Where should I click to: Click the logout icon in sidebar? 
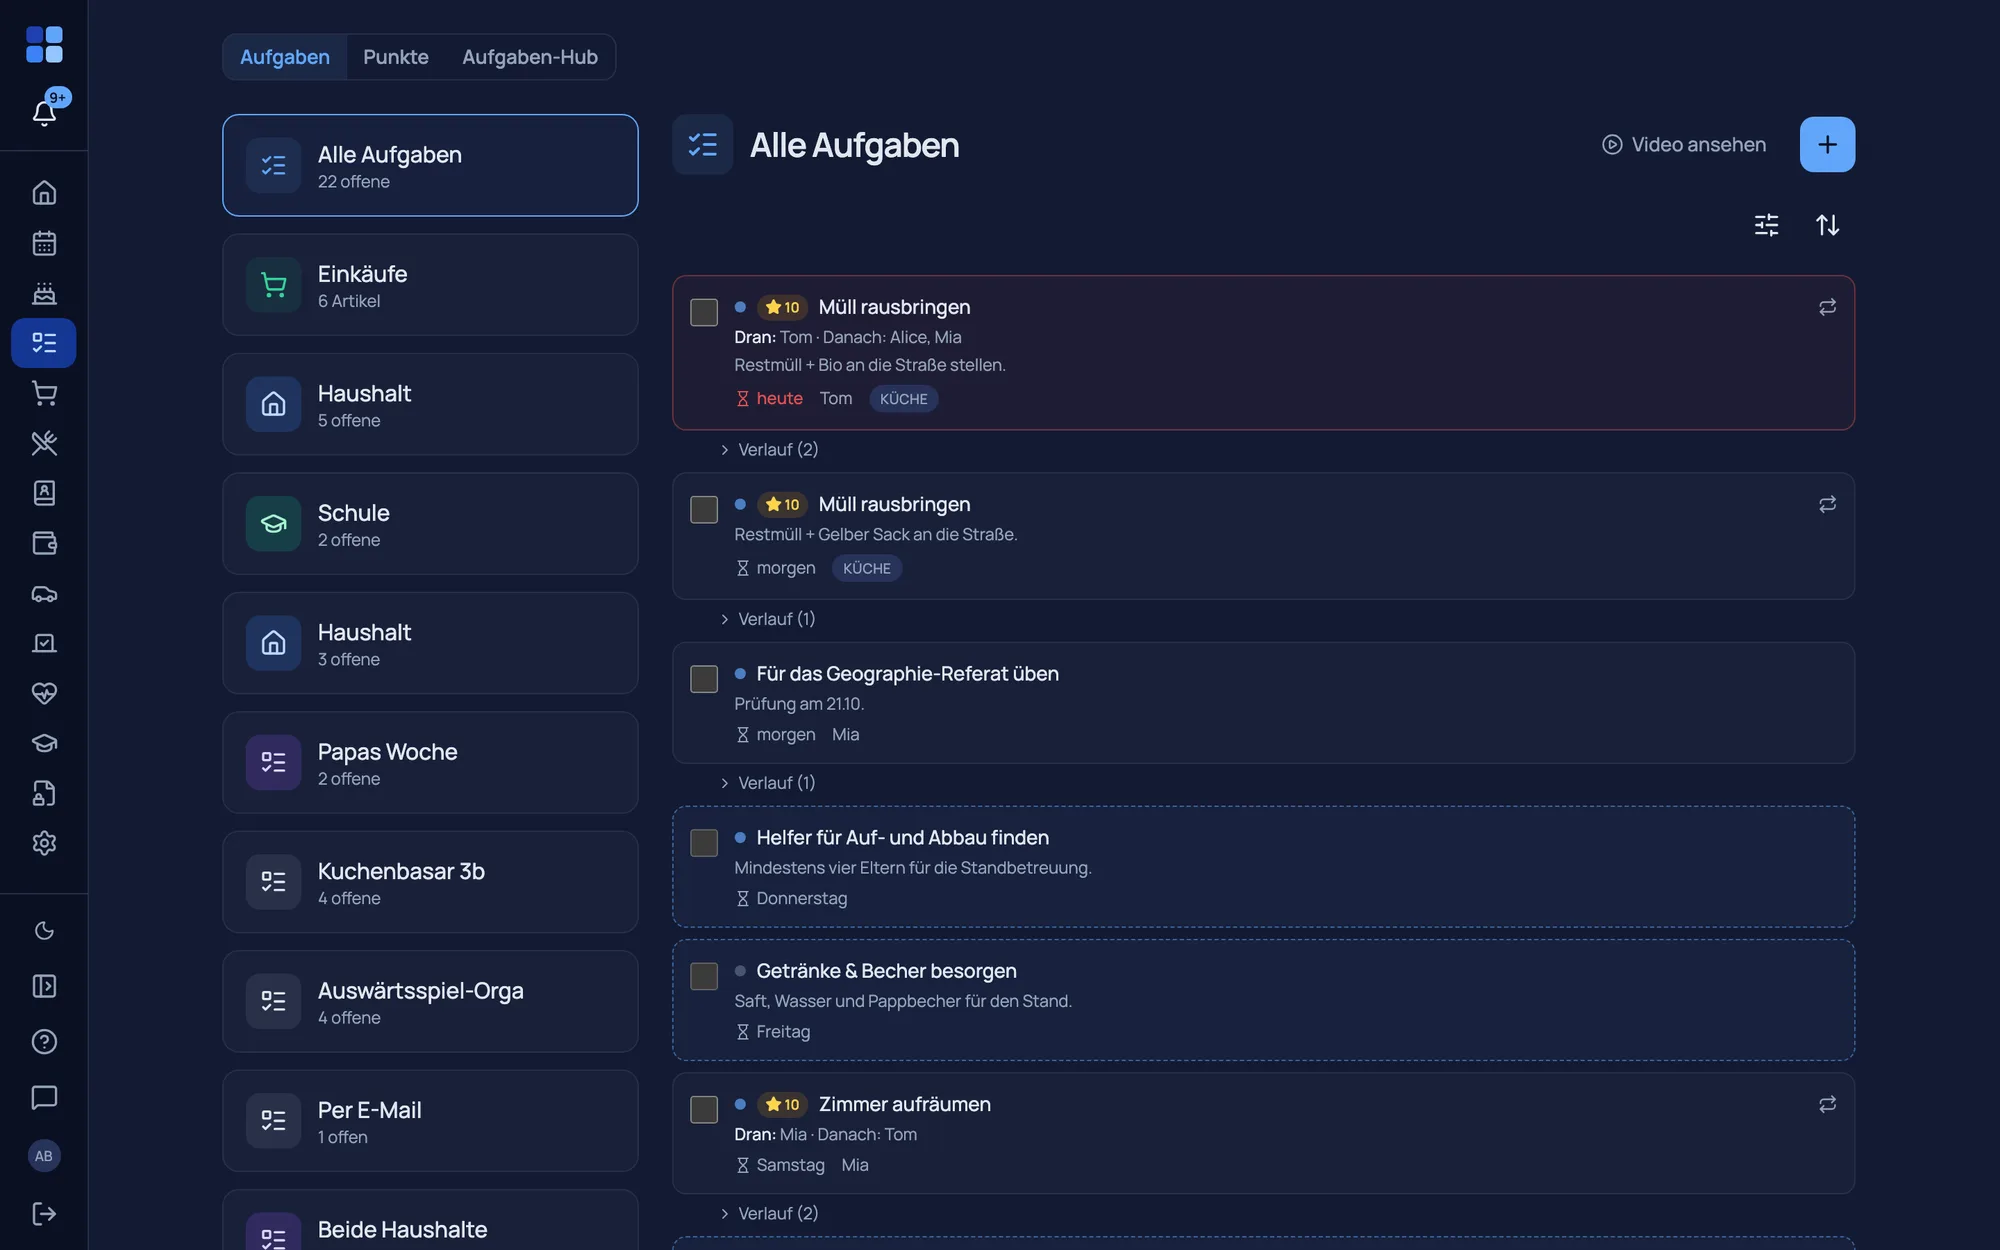tap(44, 1213)
